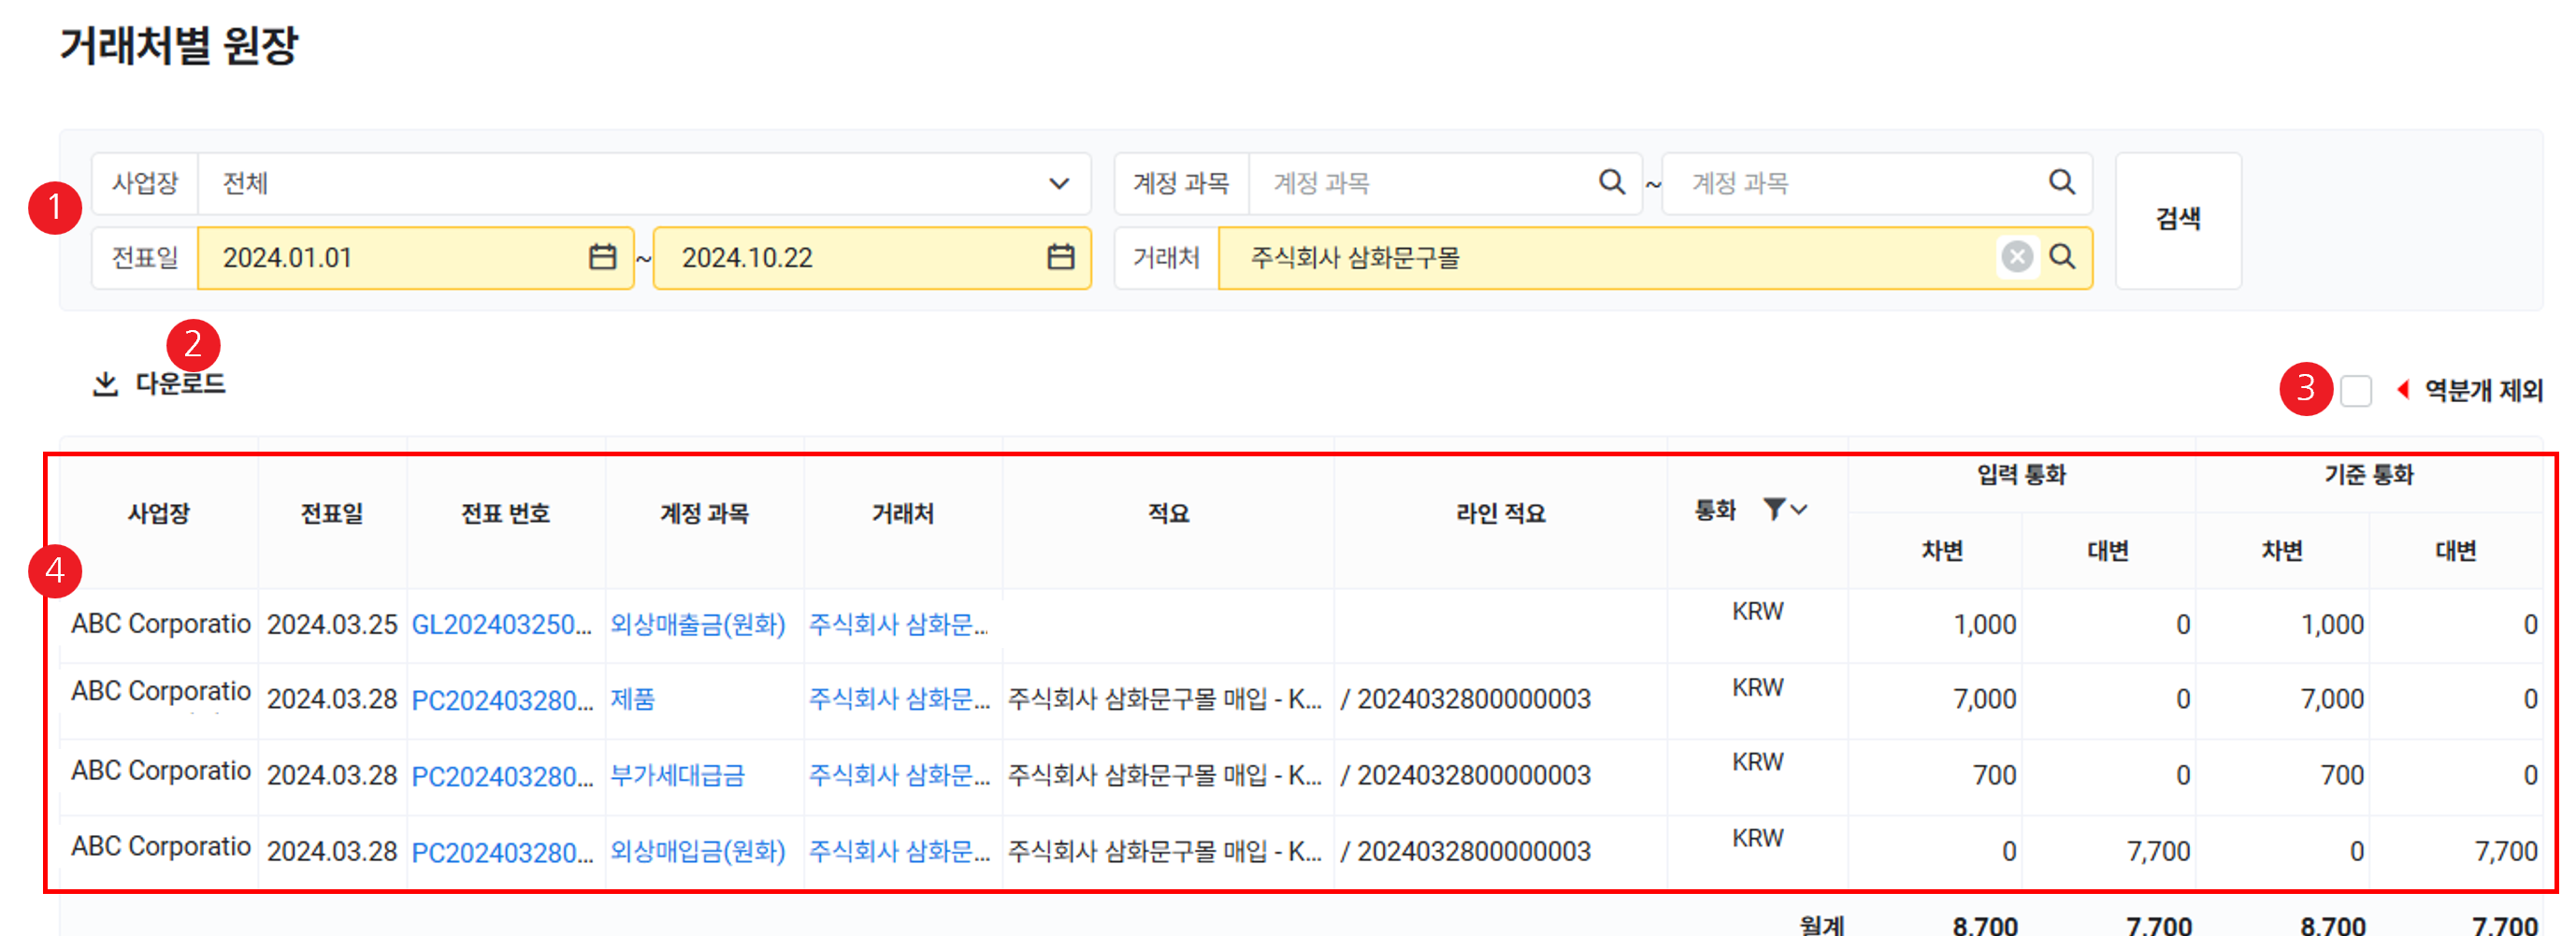Click the second 계정 과목 search magnifier
Viewport: 2576px width, 936px height.
tap(2061, 182)
